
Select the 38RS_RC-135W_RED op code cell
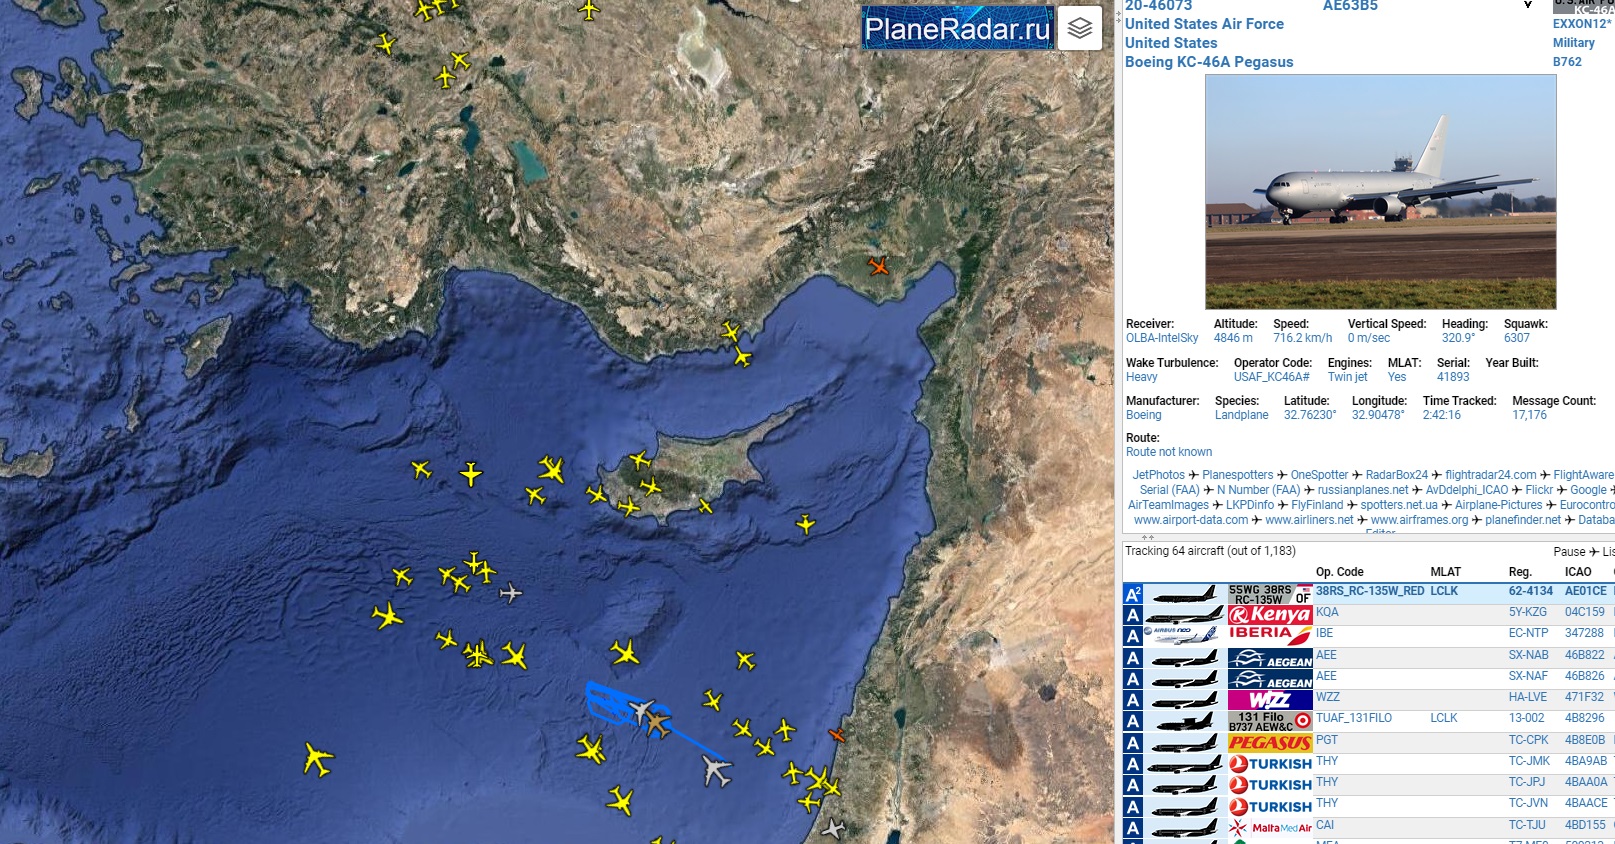1370,591
